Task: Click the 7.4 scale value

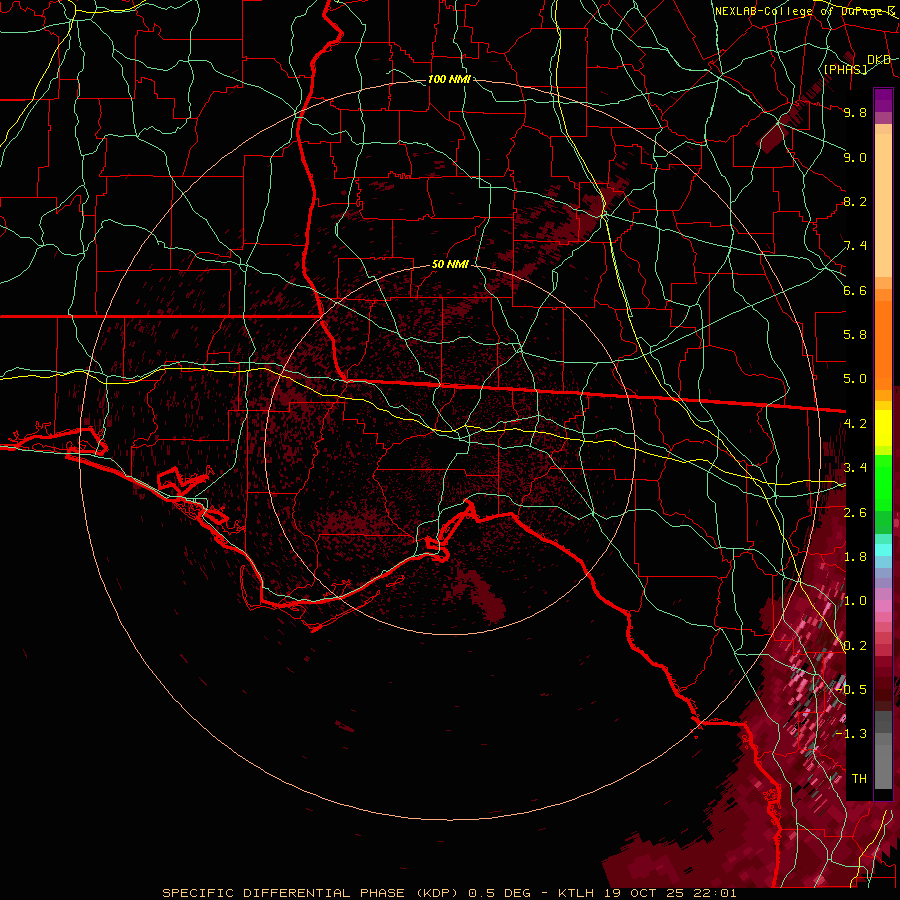Action: pos(855,246)
